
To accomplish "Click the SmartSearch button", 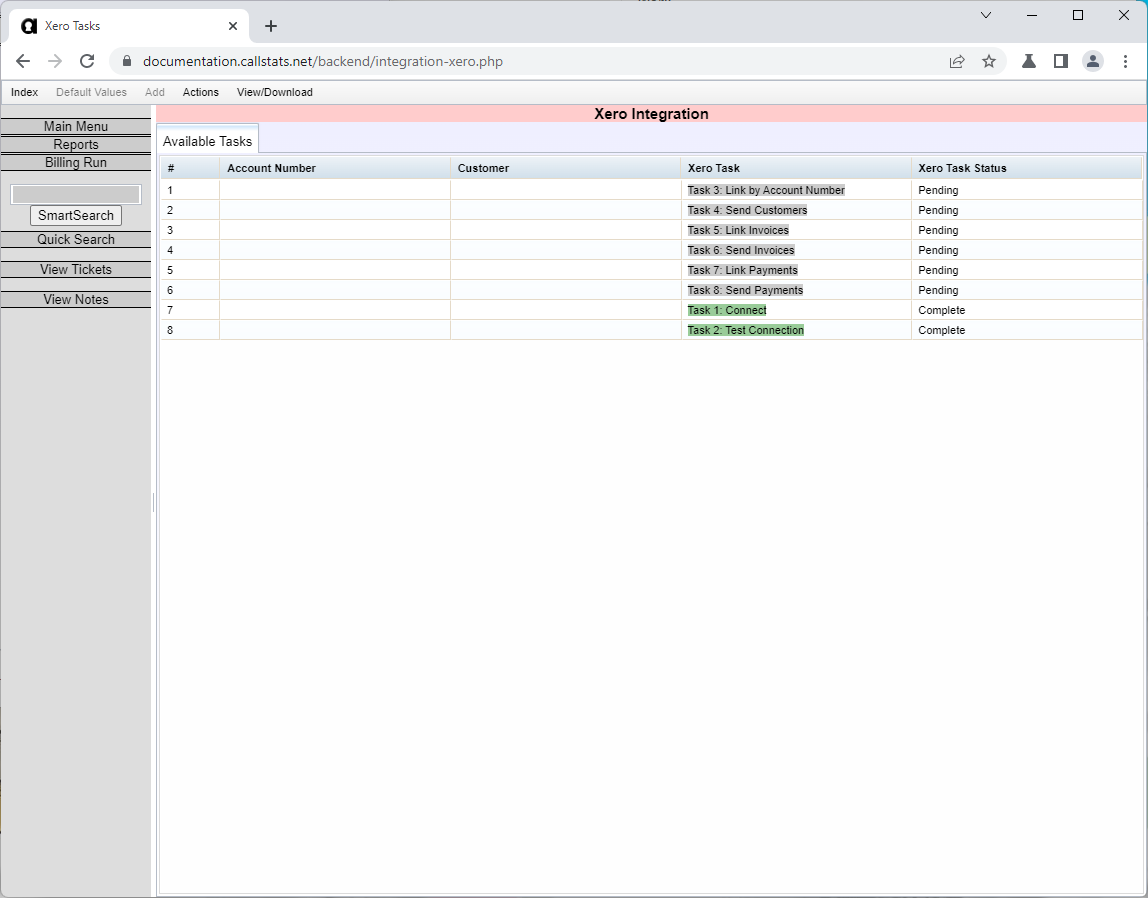I will tap(75, 215).
